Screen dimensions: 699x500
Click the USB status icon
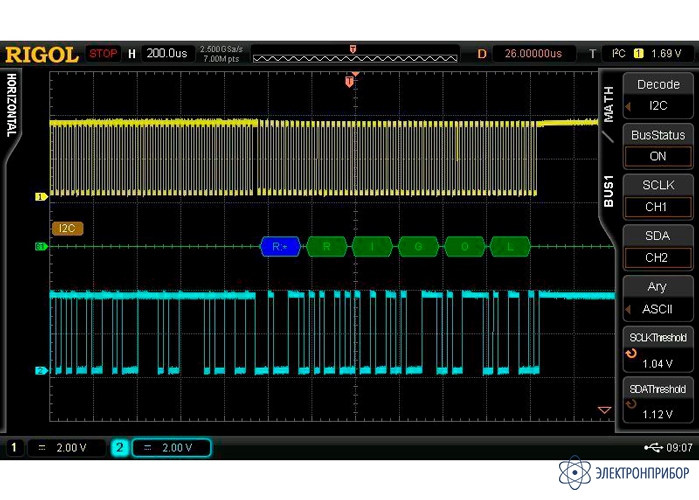click(653, 447)
